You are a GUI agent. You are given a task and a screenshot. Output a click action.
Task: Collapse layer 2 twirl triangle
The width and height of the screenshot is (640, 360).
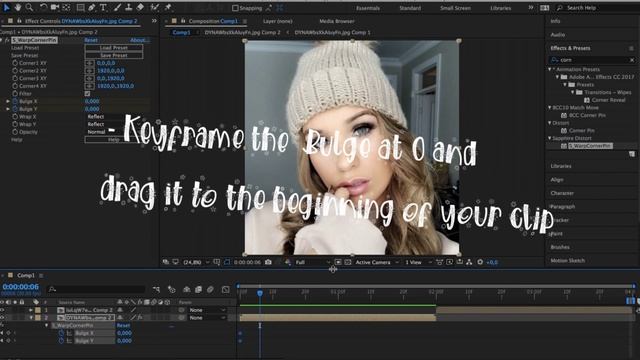tap(31, 318)
